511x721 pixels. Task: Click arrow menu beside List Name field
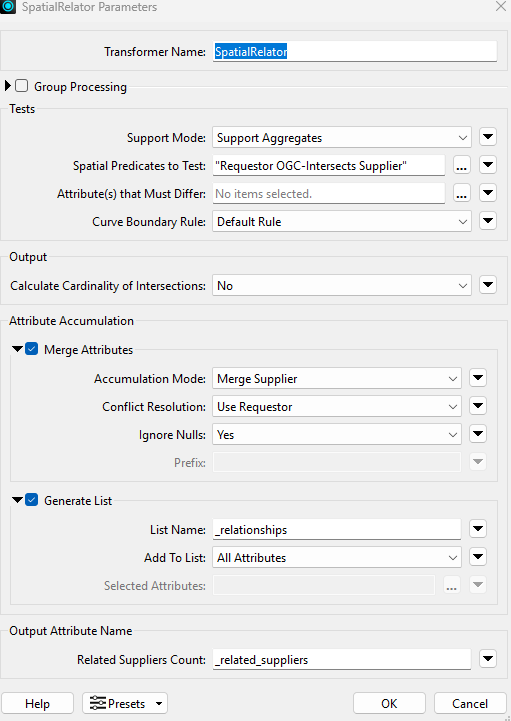point(478,529)
